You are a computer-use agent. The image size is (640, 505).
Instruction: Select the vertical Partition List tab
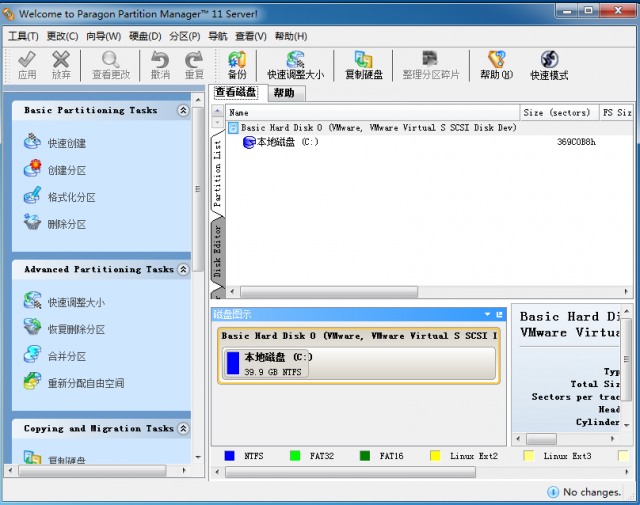point(218,173)
